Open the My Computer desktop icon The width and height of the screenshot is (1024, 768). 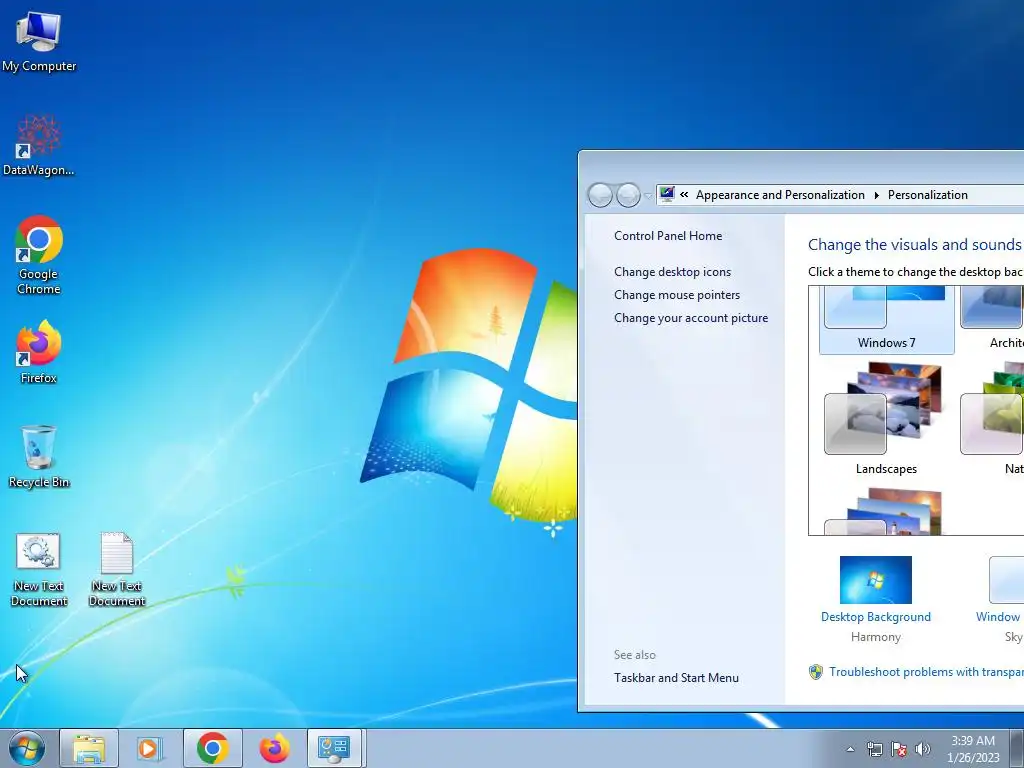pos(39,42)
